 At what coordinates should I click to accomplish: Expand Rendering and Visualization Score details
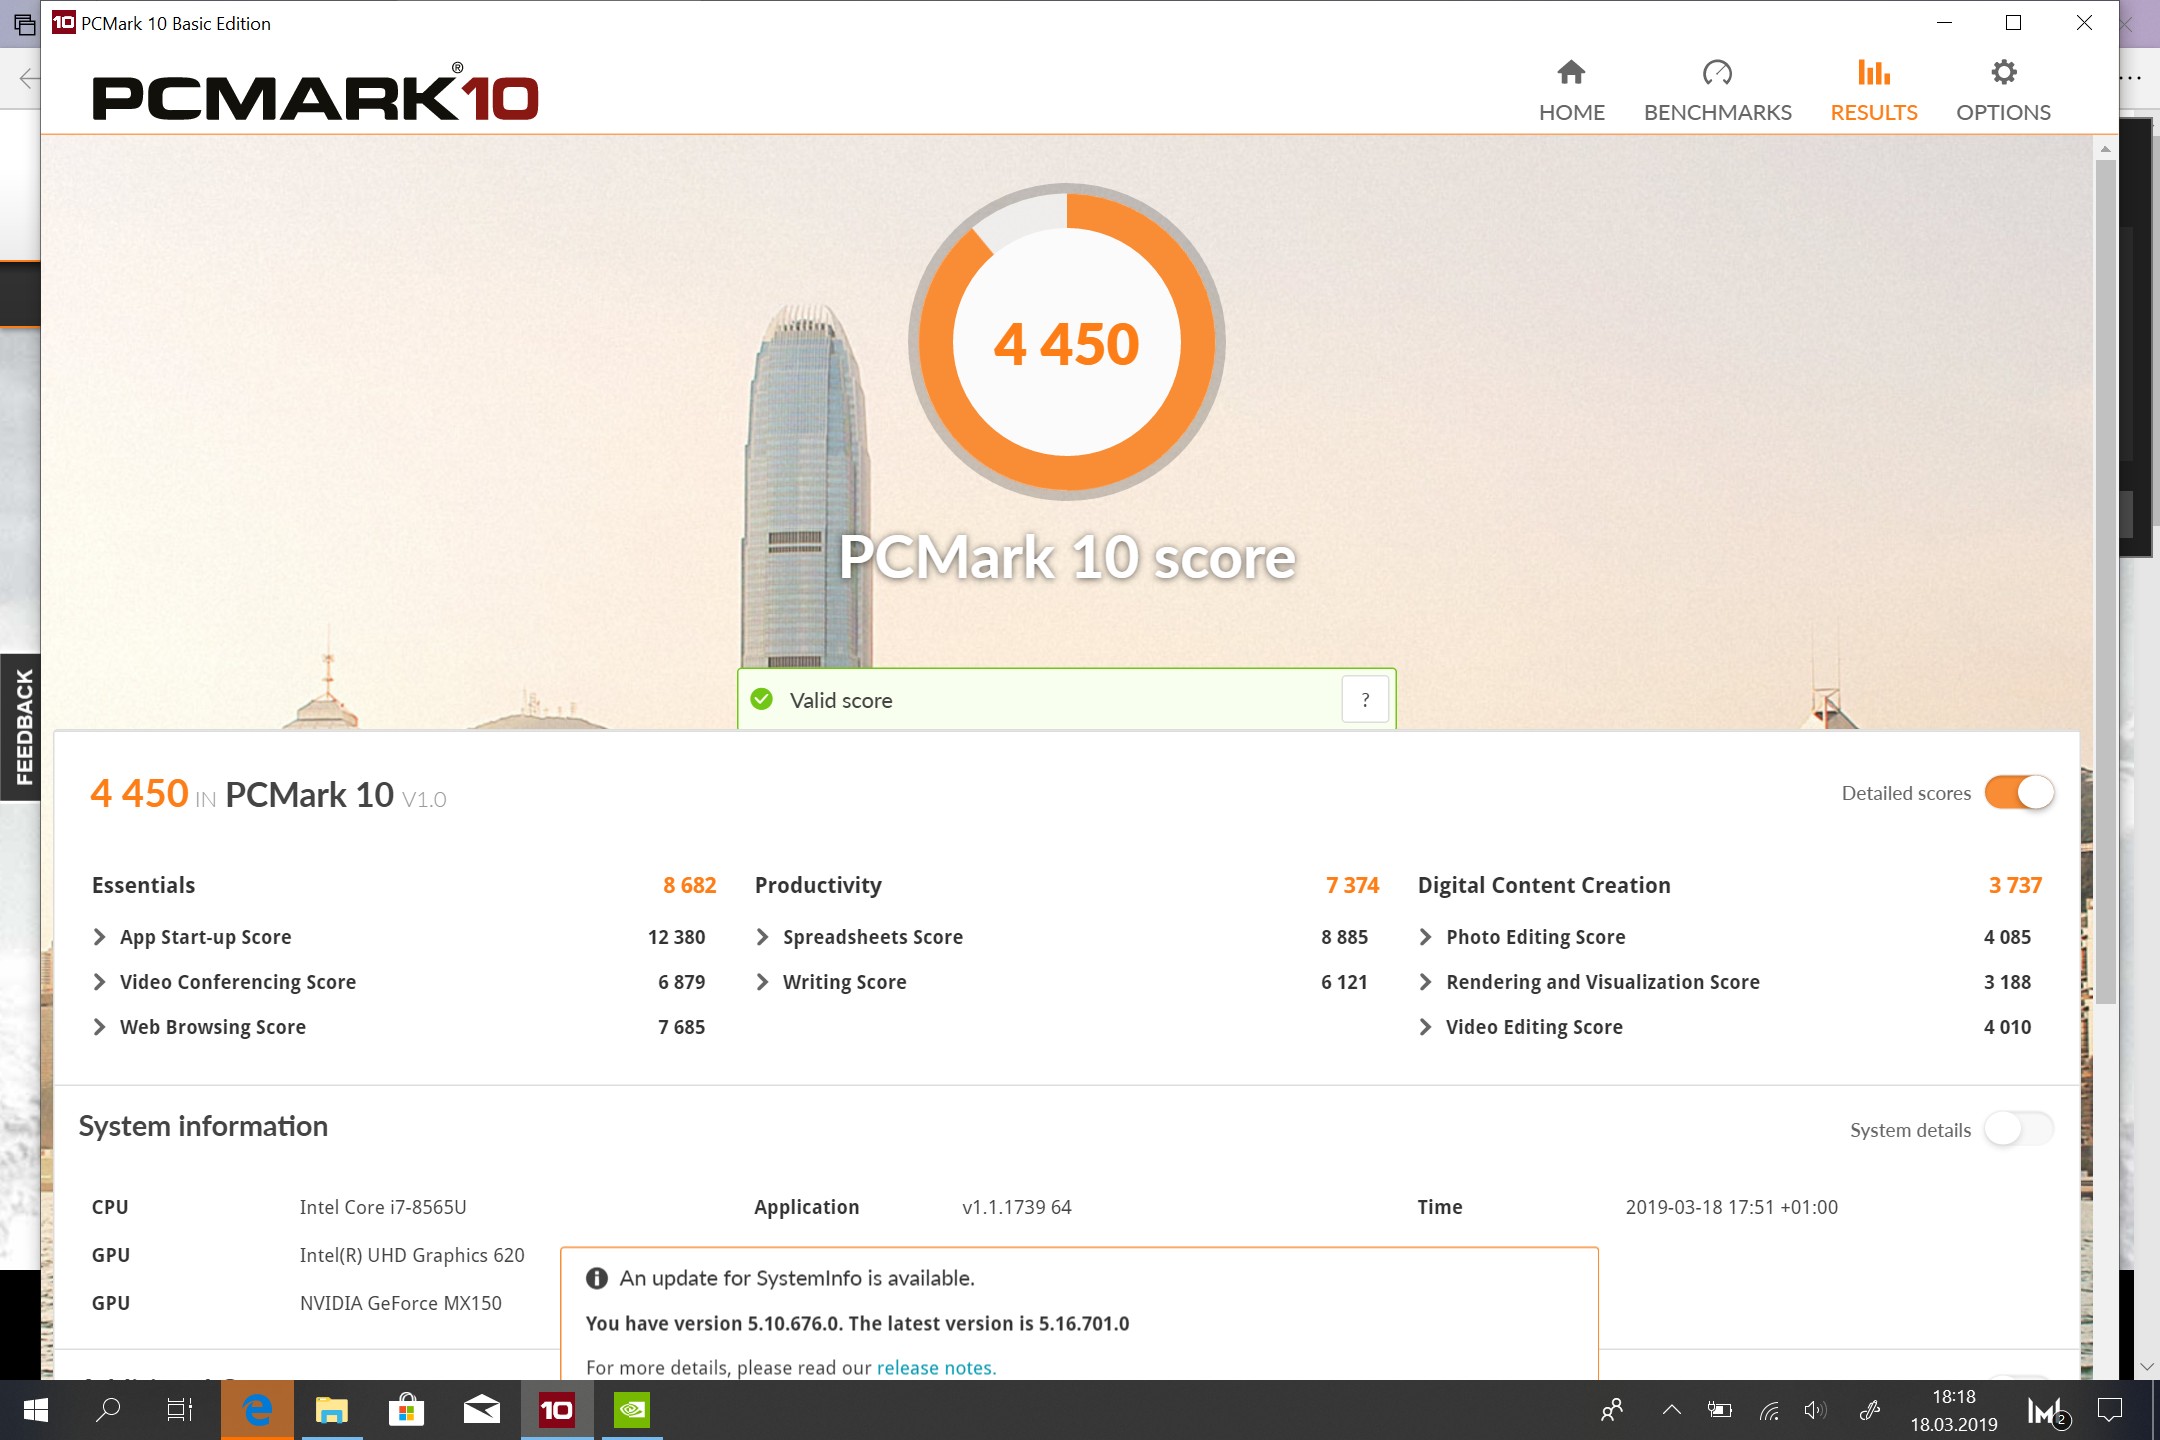pyautogui.click(x=1425, y=982)
